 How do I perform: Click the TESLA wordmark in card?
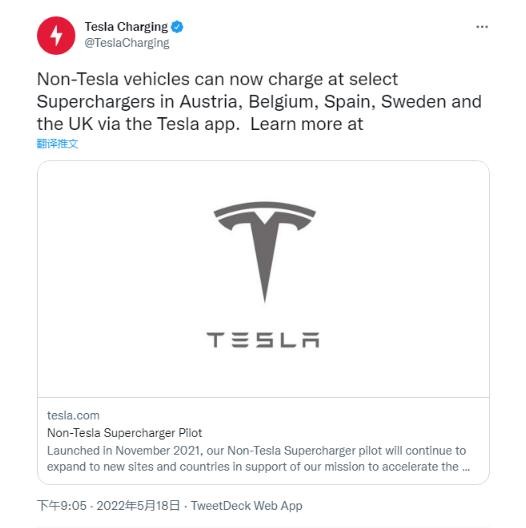tap(263, 339)
